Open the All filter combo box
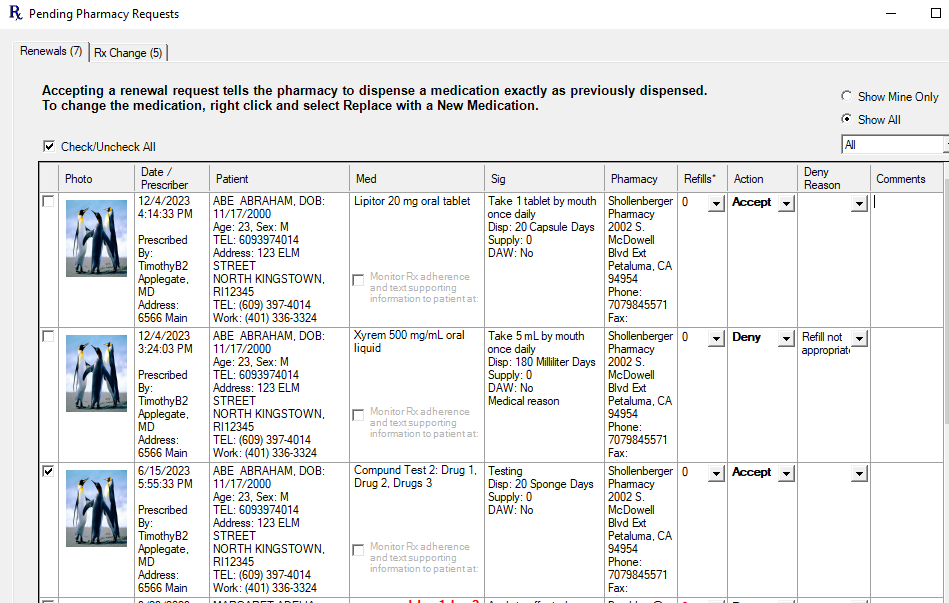The width and height of the screenshot is (949, 603). [893, 145]
